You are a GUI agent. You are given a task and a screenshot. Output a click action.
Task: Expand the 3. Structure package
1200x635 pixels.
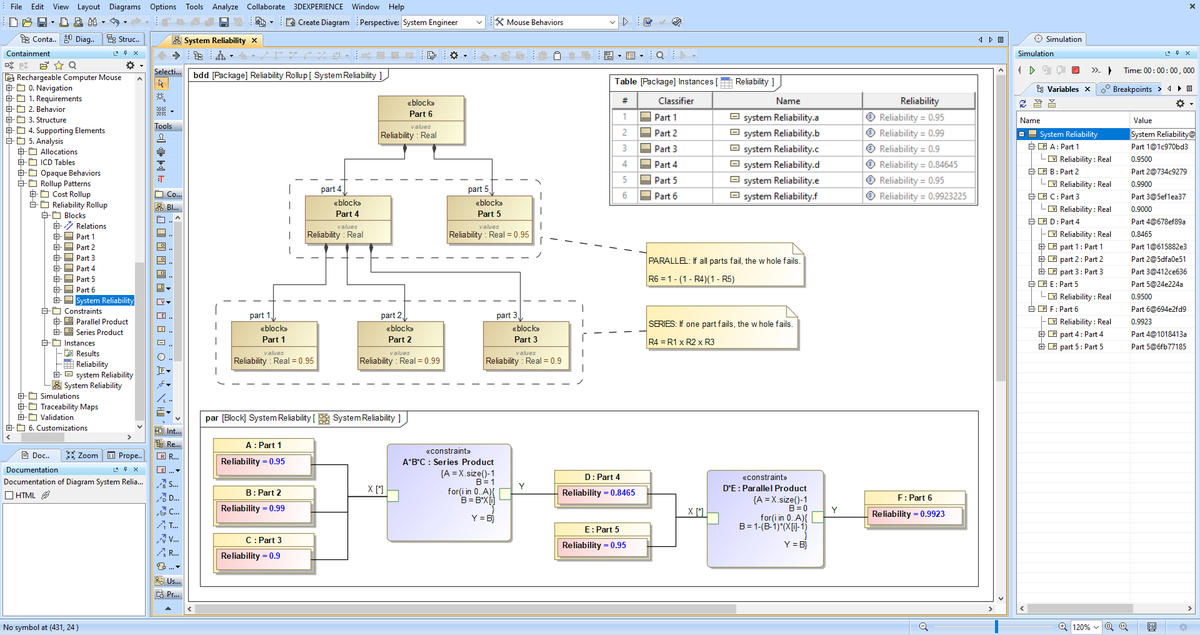(x=9, y=120)
